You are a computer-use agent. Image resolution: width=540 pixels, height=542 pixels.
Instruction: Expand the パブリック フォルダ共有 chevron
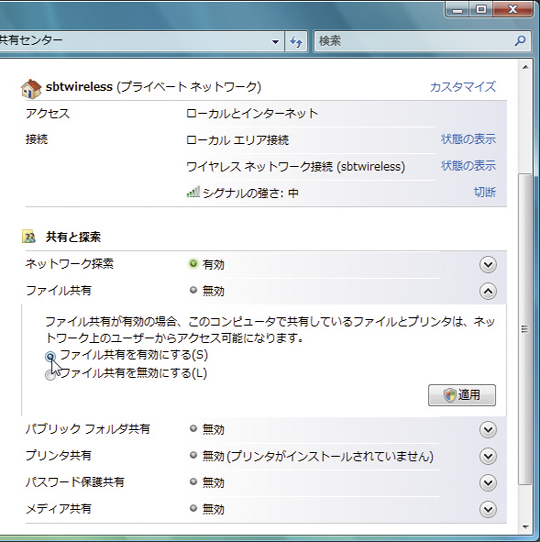(x=488, y=430)
